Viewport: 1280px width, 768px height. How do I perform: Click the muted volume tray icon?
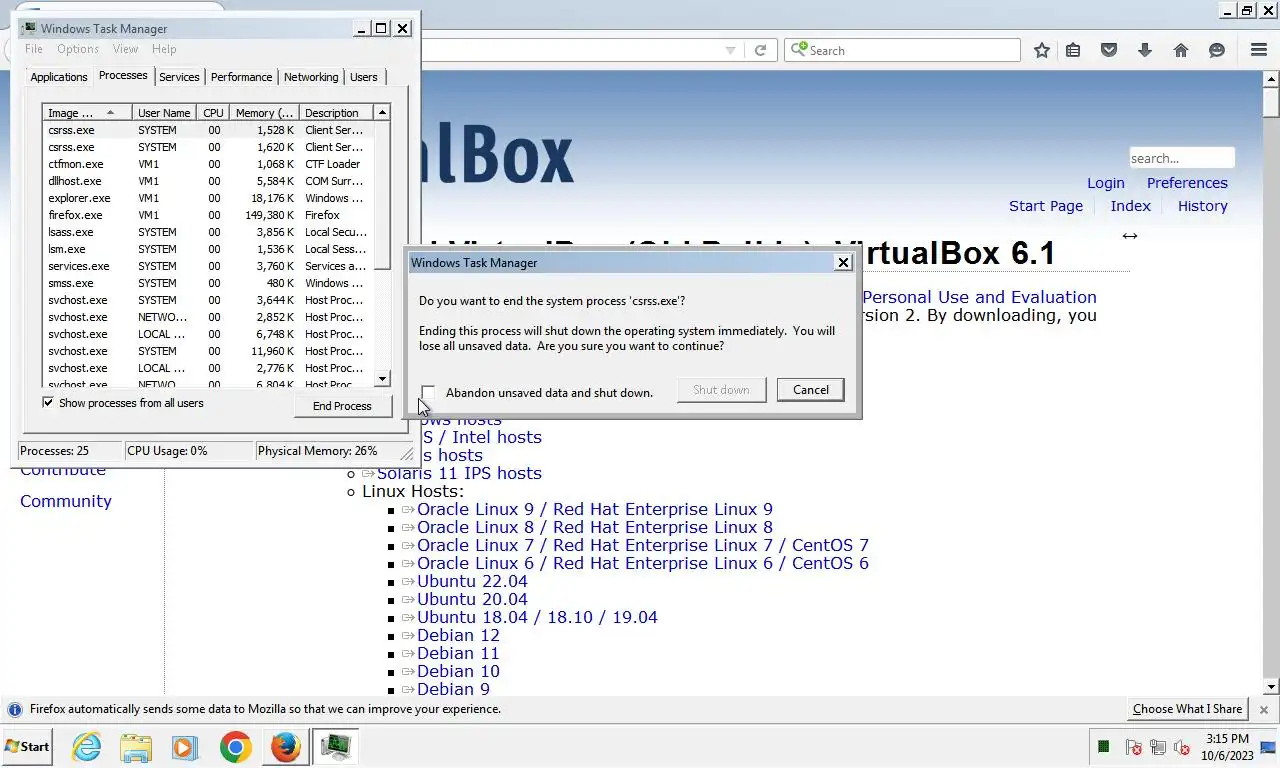point(1182,747)
